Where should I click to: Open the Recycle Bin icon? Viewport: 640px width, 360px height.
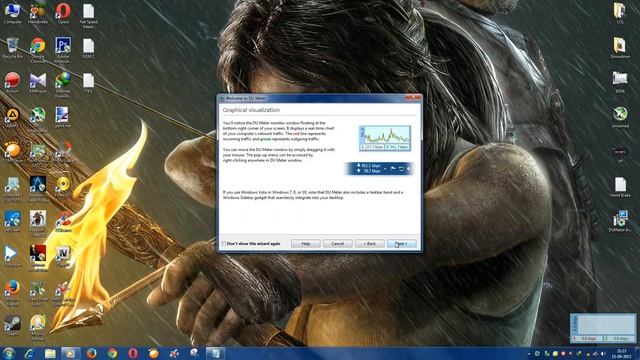coord(12,48)
